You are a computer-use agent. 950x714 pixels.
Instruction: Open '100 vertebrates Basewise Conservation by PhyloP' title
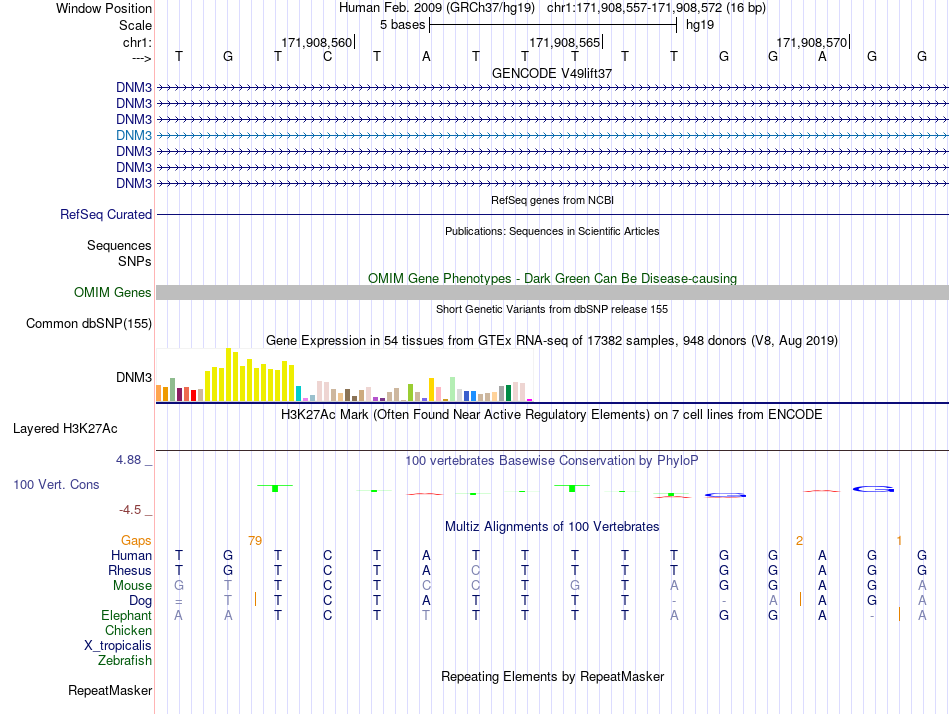[552, 461]
